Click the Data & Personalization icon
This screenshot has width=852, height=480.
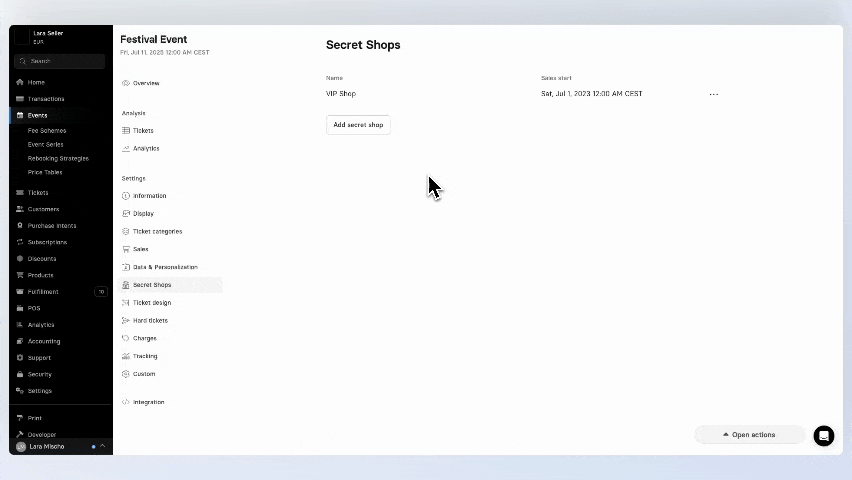click(126, 267)
